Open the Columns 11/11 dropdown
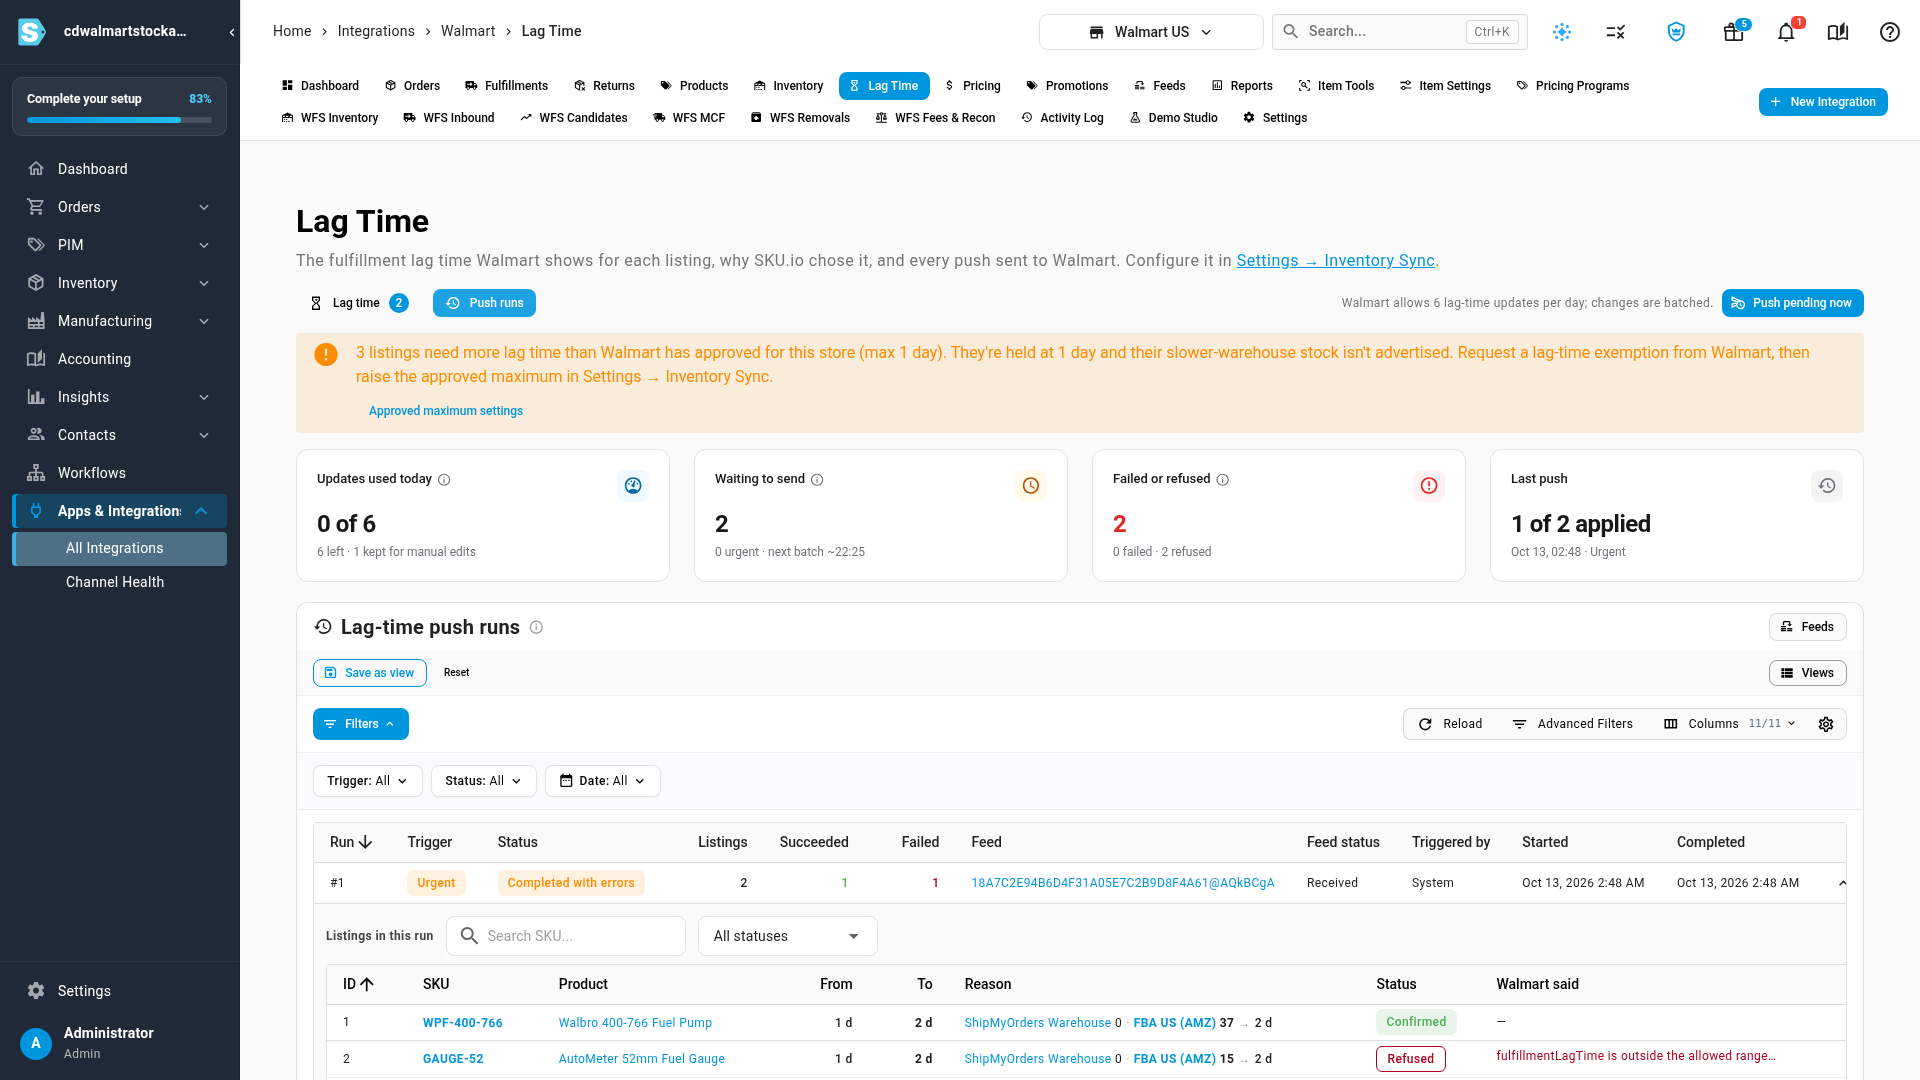Screen dimensions: 1920x1080 tap(1730, 724)
